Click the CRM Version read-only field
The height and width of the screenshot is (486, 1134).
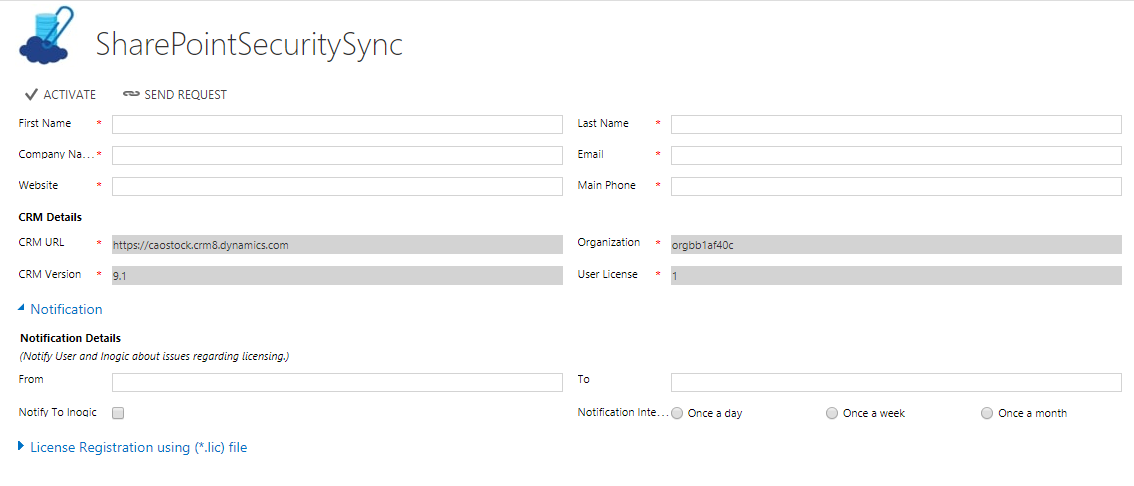pyautogui.click(x=337, y=276)
